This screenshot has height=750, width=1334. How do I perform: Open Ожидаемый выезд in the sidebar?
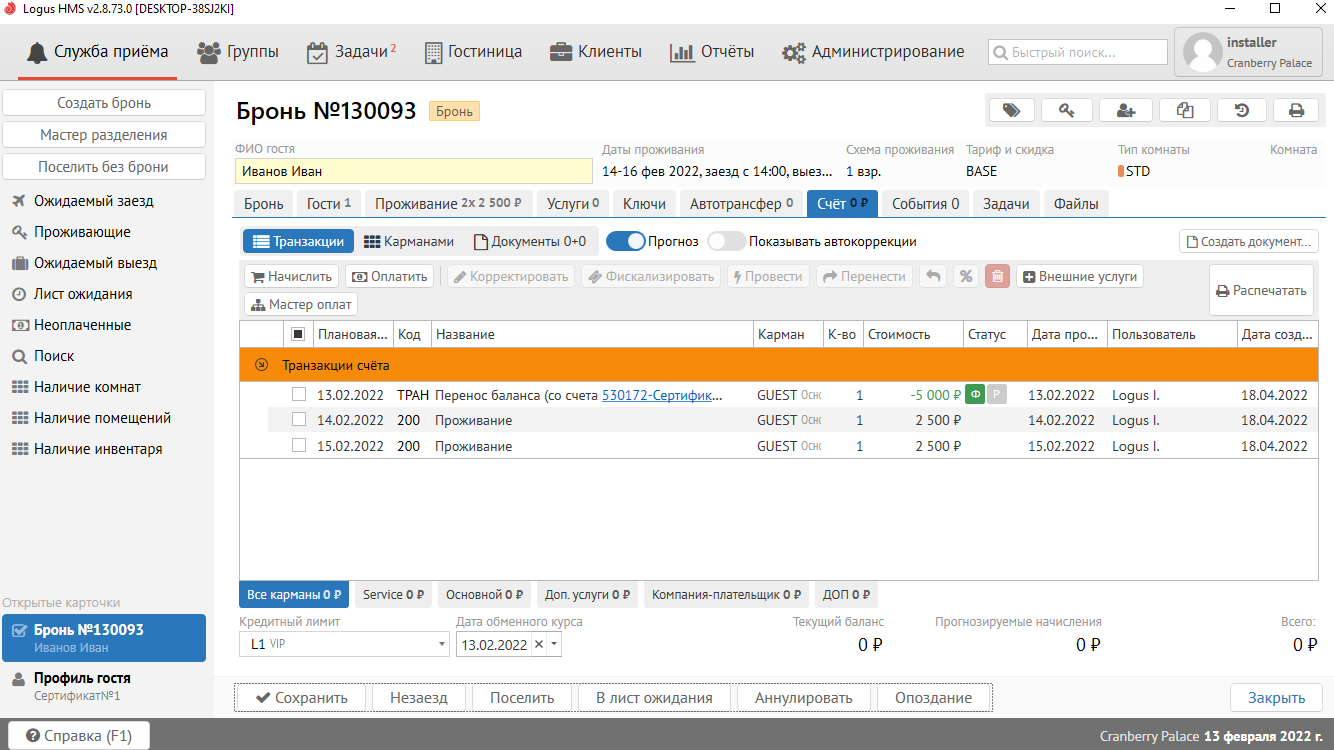point(95,263)
